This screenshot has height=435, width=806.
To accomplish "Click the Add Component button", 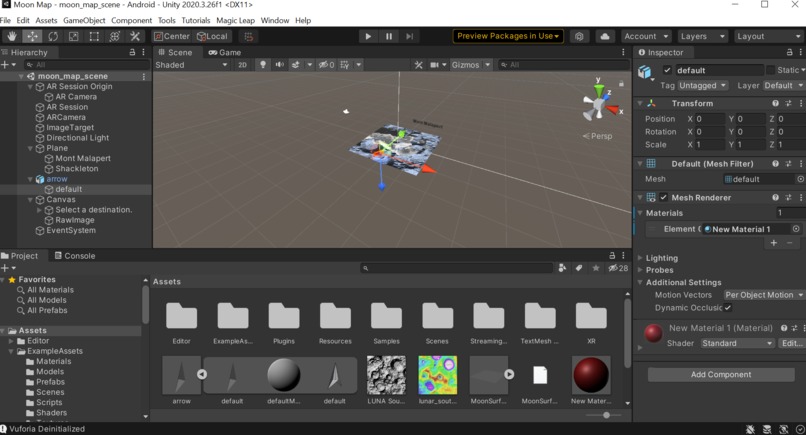I will tap(721, 374).
